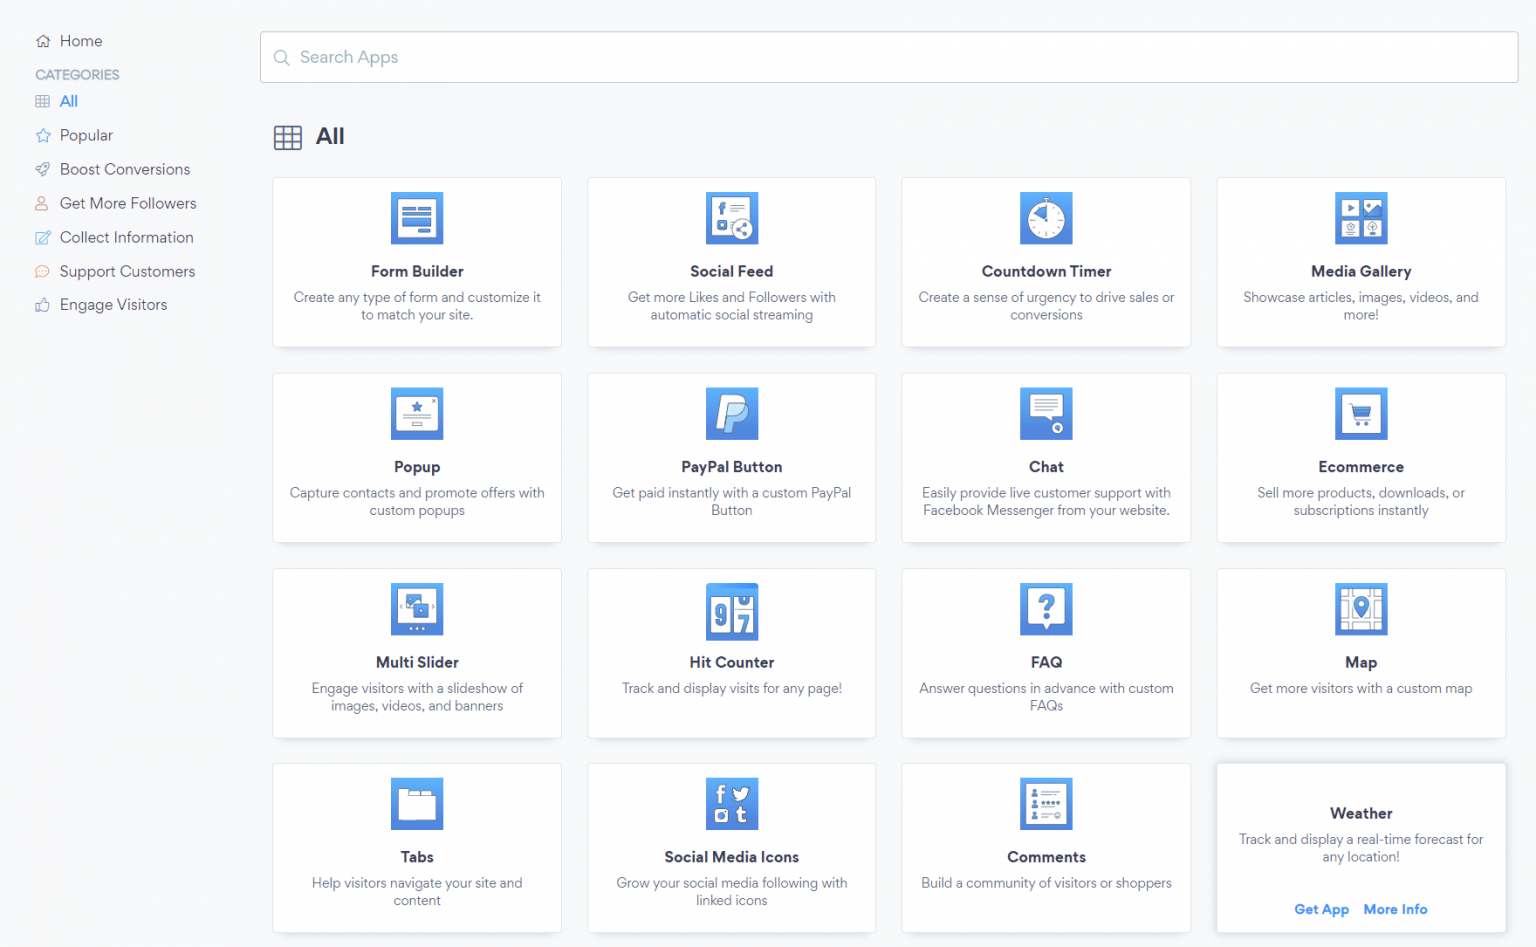
Task: Open the Support Customers category
Action: pos(127,271)
